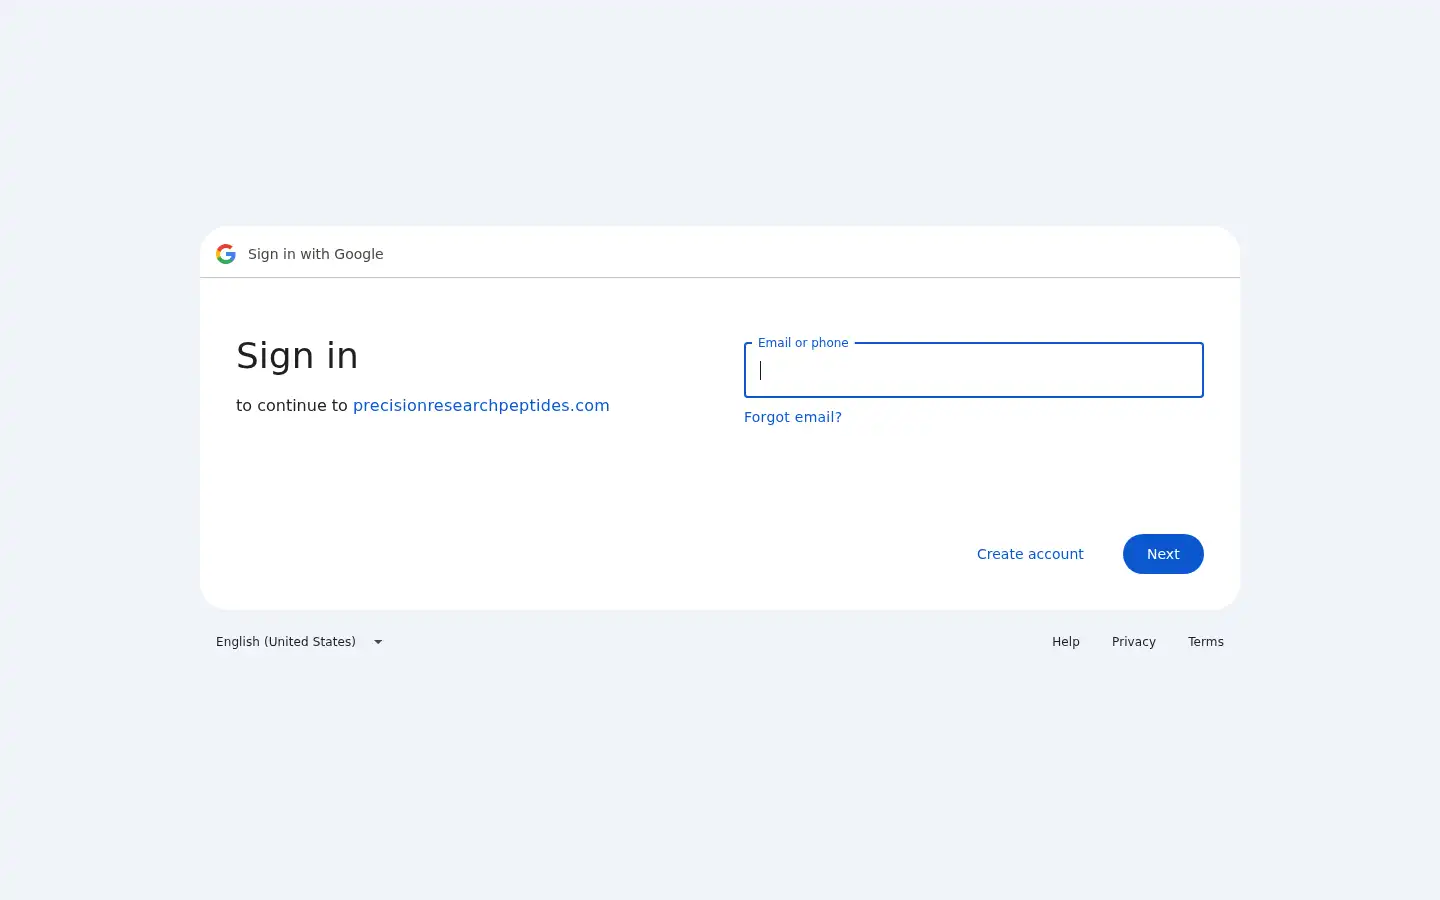Click the Next button
Image resolution: width=1440 pixels, height=900 pixels.
pyautogui.click(x=1163, y=554)
